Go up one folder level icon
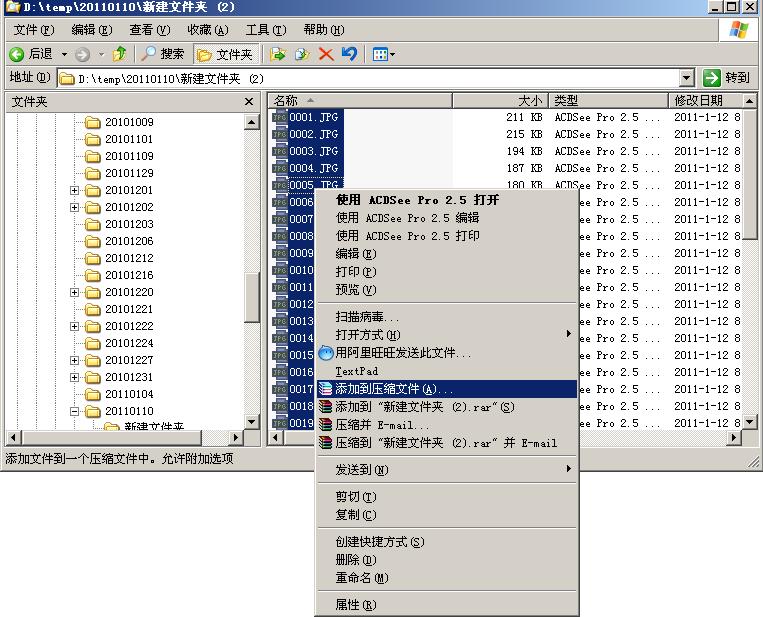Viewport: 763px width, 617px height. tap(119, 54)
